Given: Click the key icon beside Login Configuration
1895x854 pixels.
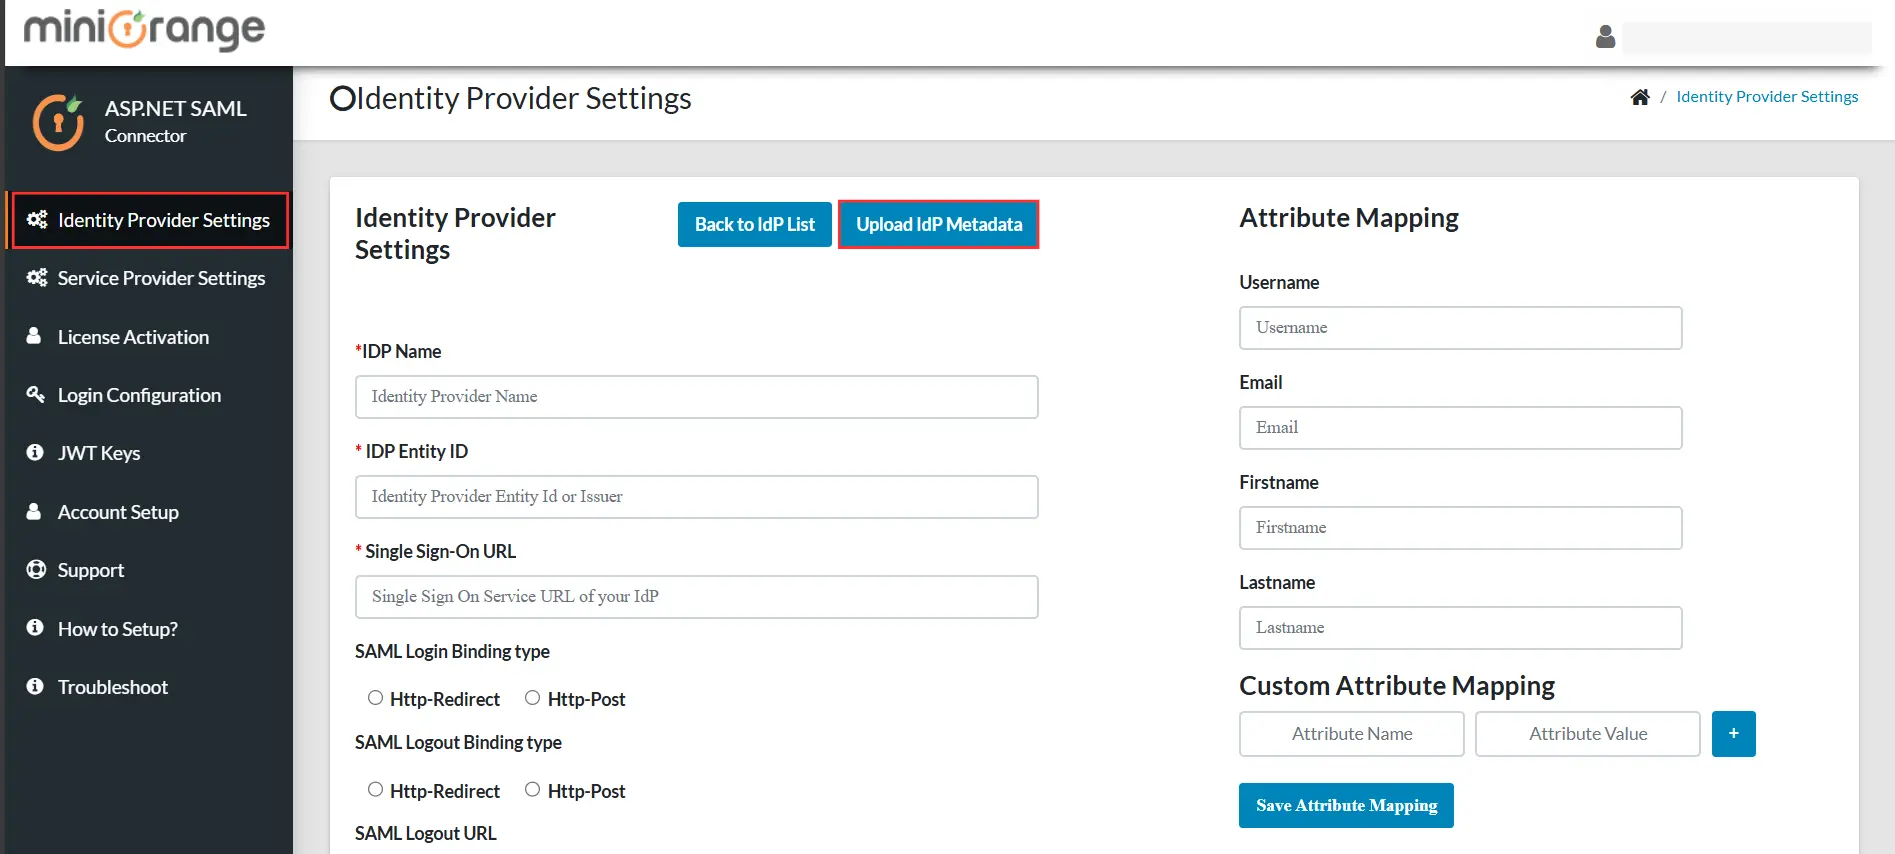Looking at the screenshot, I should [x=35, y=394].
